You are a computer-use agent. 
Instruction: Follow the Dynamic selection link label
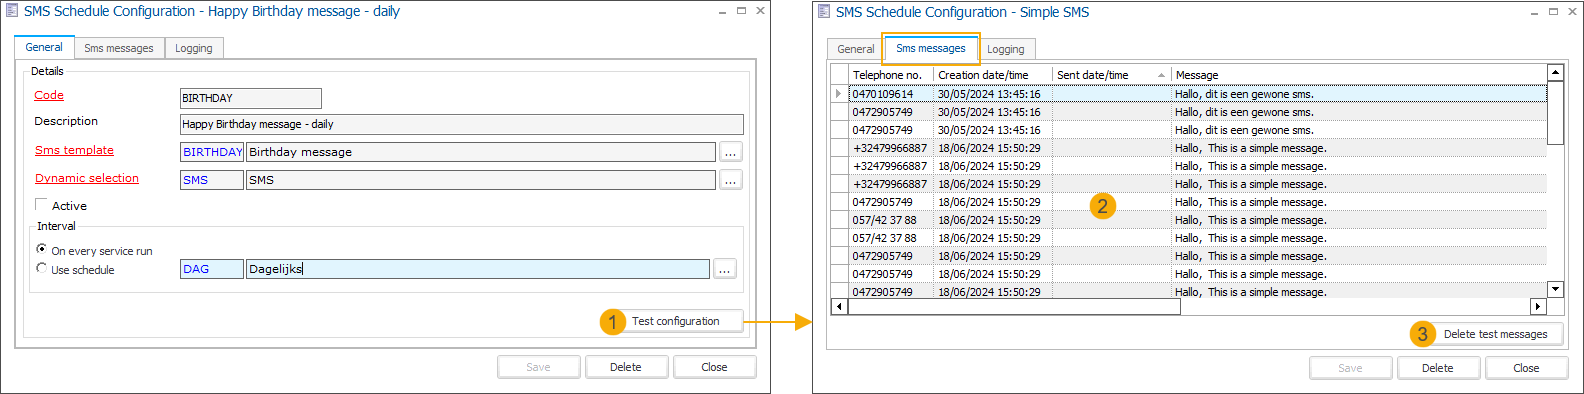[87, 178]
